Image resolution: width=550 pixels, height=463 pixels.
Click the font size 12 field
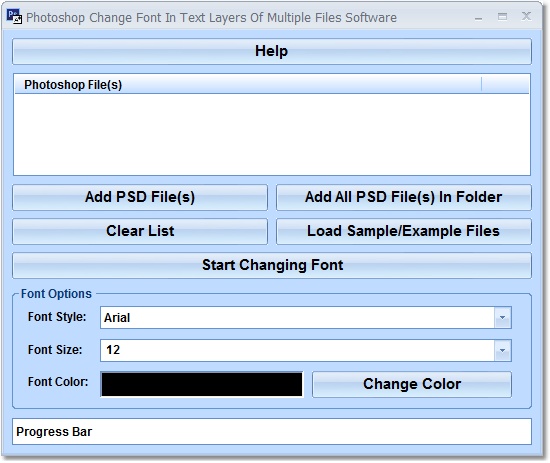297,350
